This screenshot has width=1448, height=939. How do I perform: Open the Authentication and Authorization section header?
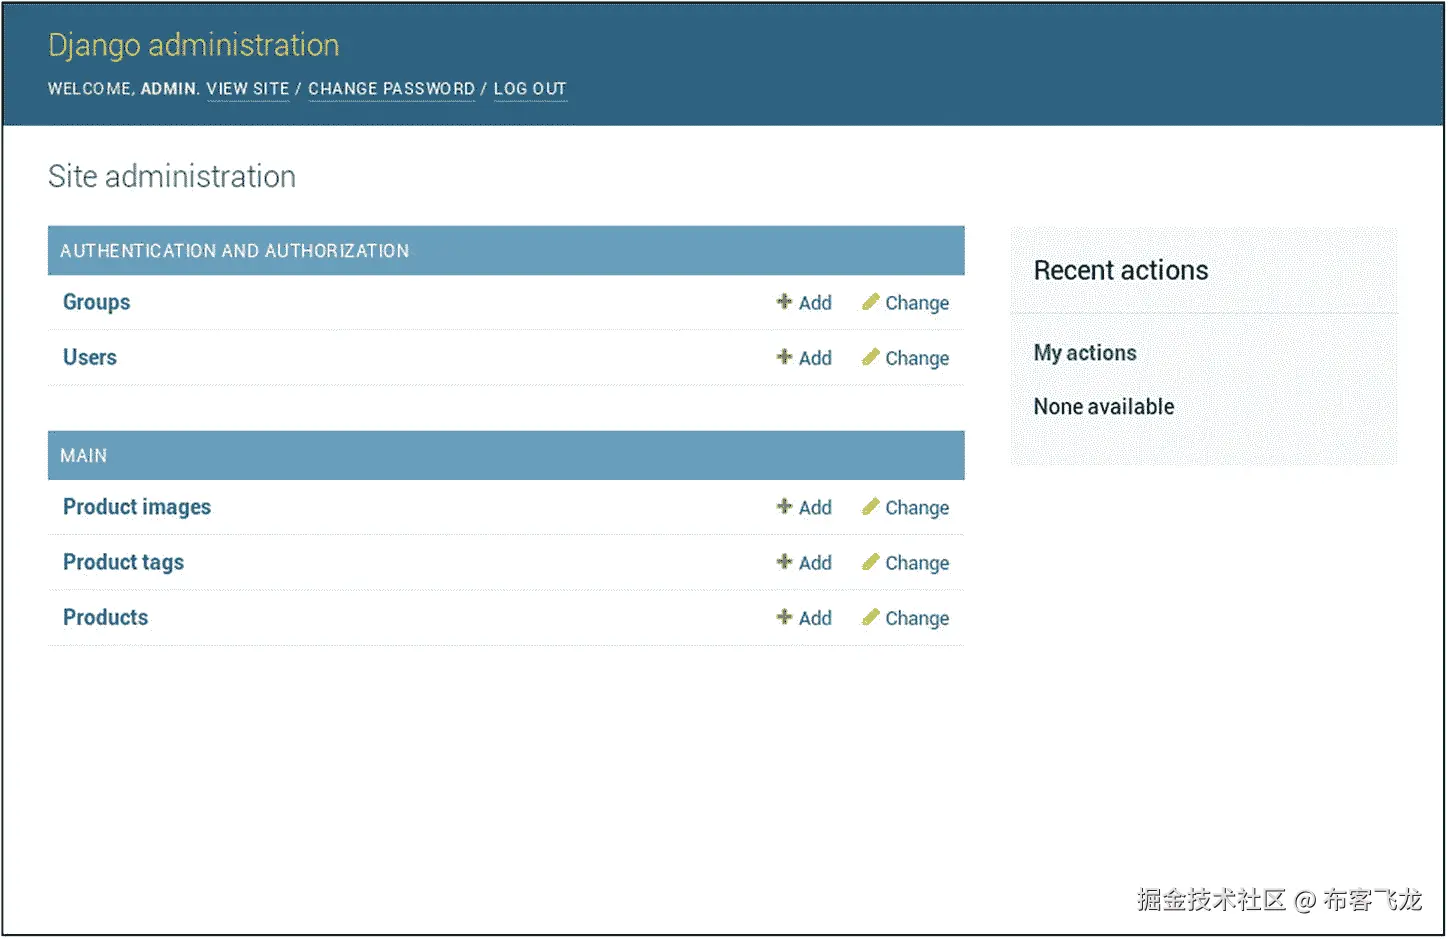(234, 251)
